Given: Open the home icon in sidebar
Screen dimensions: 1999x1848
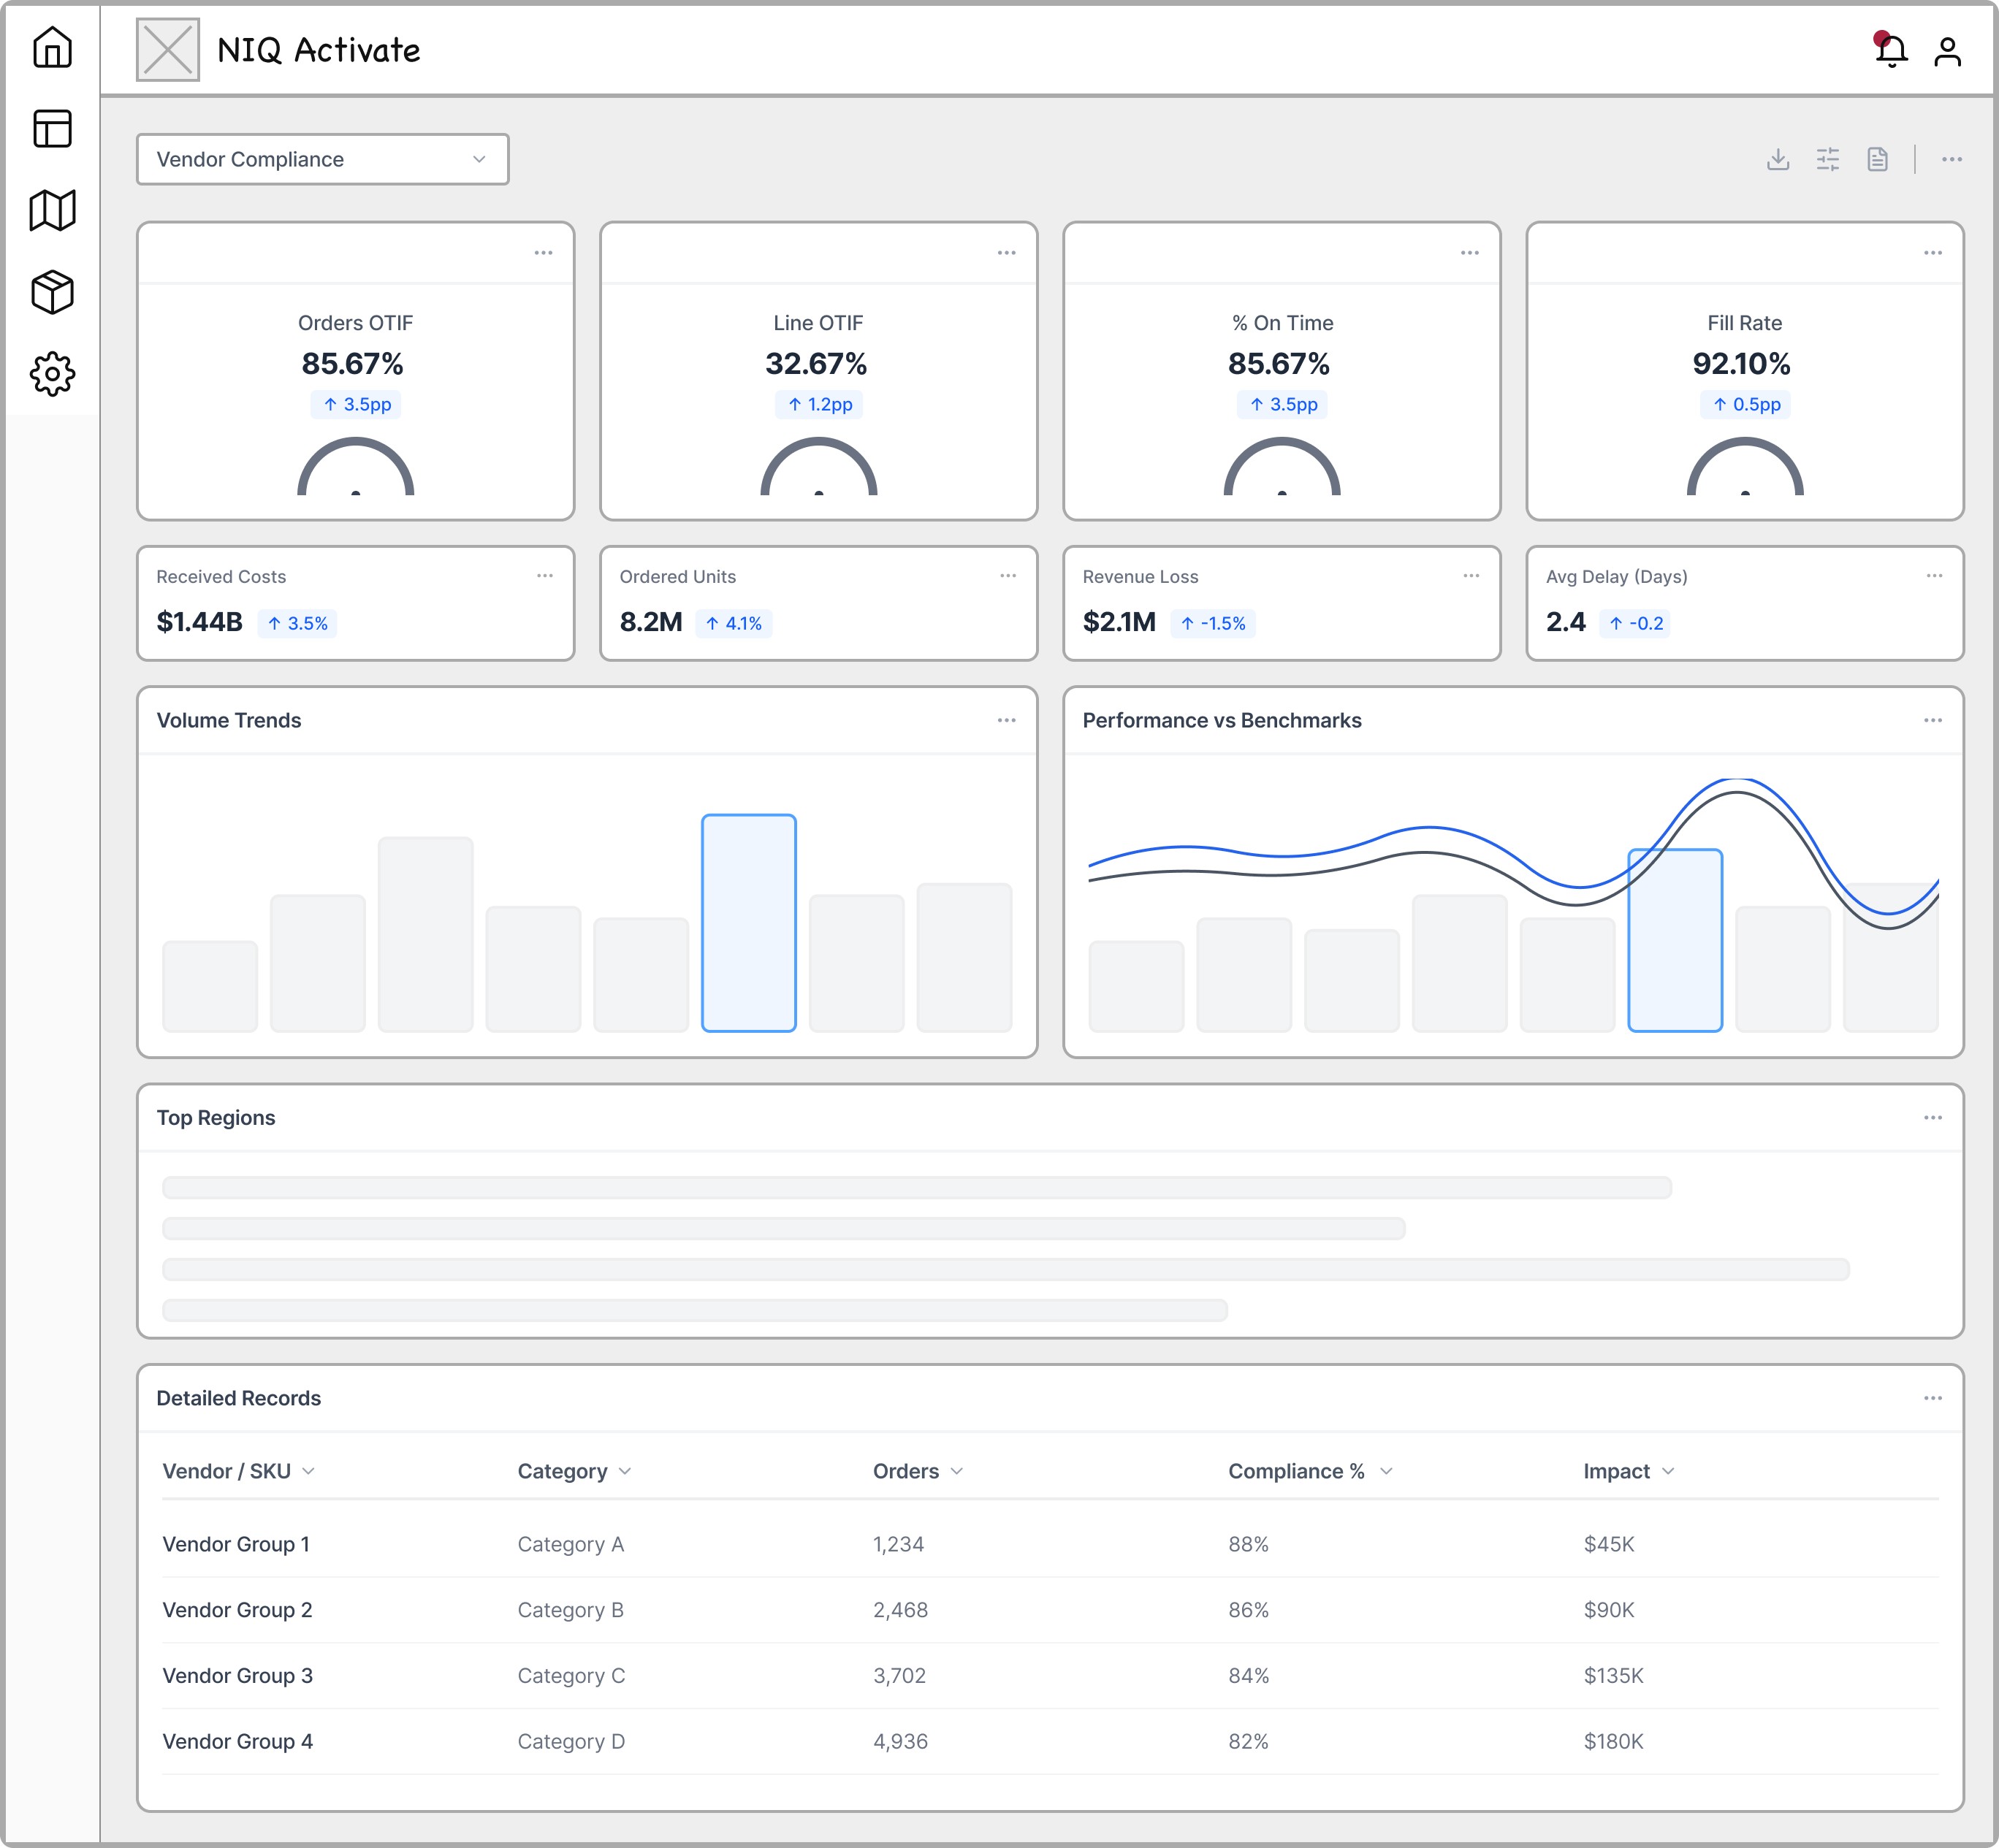Looking at the screenshot, I should tap(52, 47).
